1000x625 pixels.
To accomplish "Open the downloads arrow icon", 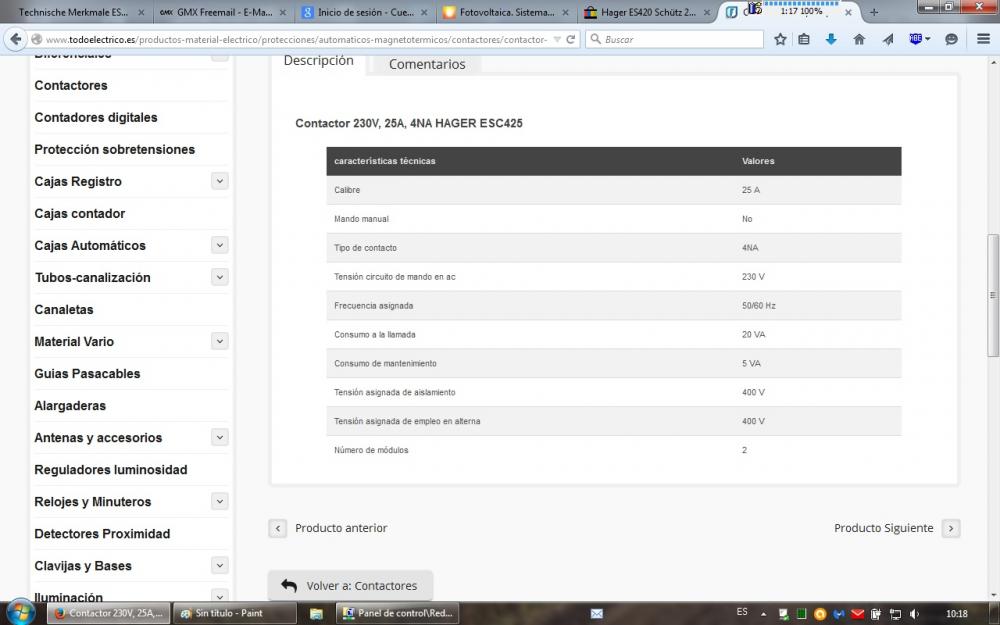I will click(830, 39).
